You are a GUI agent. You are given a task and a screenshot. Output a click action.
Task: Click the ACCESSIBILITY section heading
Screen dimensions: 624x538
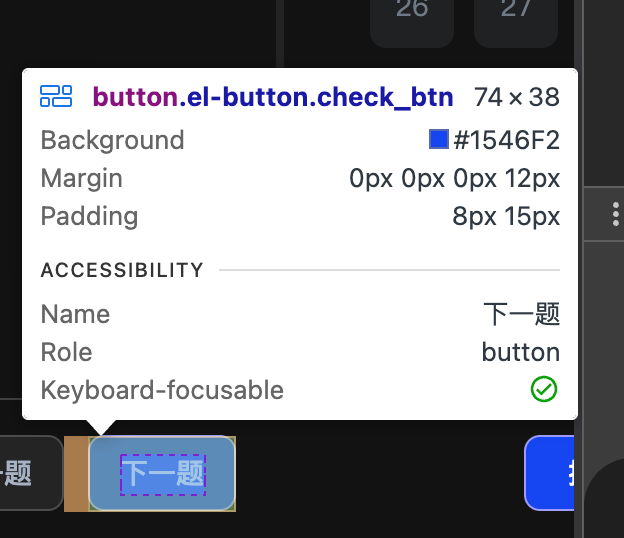click(x=122, y=270)
